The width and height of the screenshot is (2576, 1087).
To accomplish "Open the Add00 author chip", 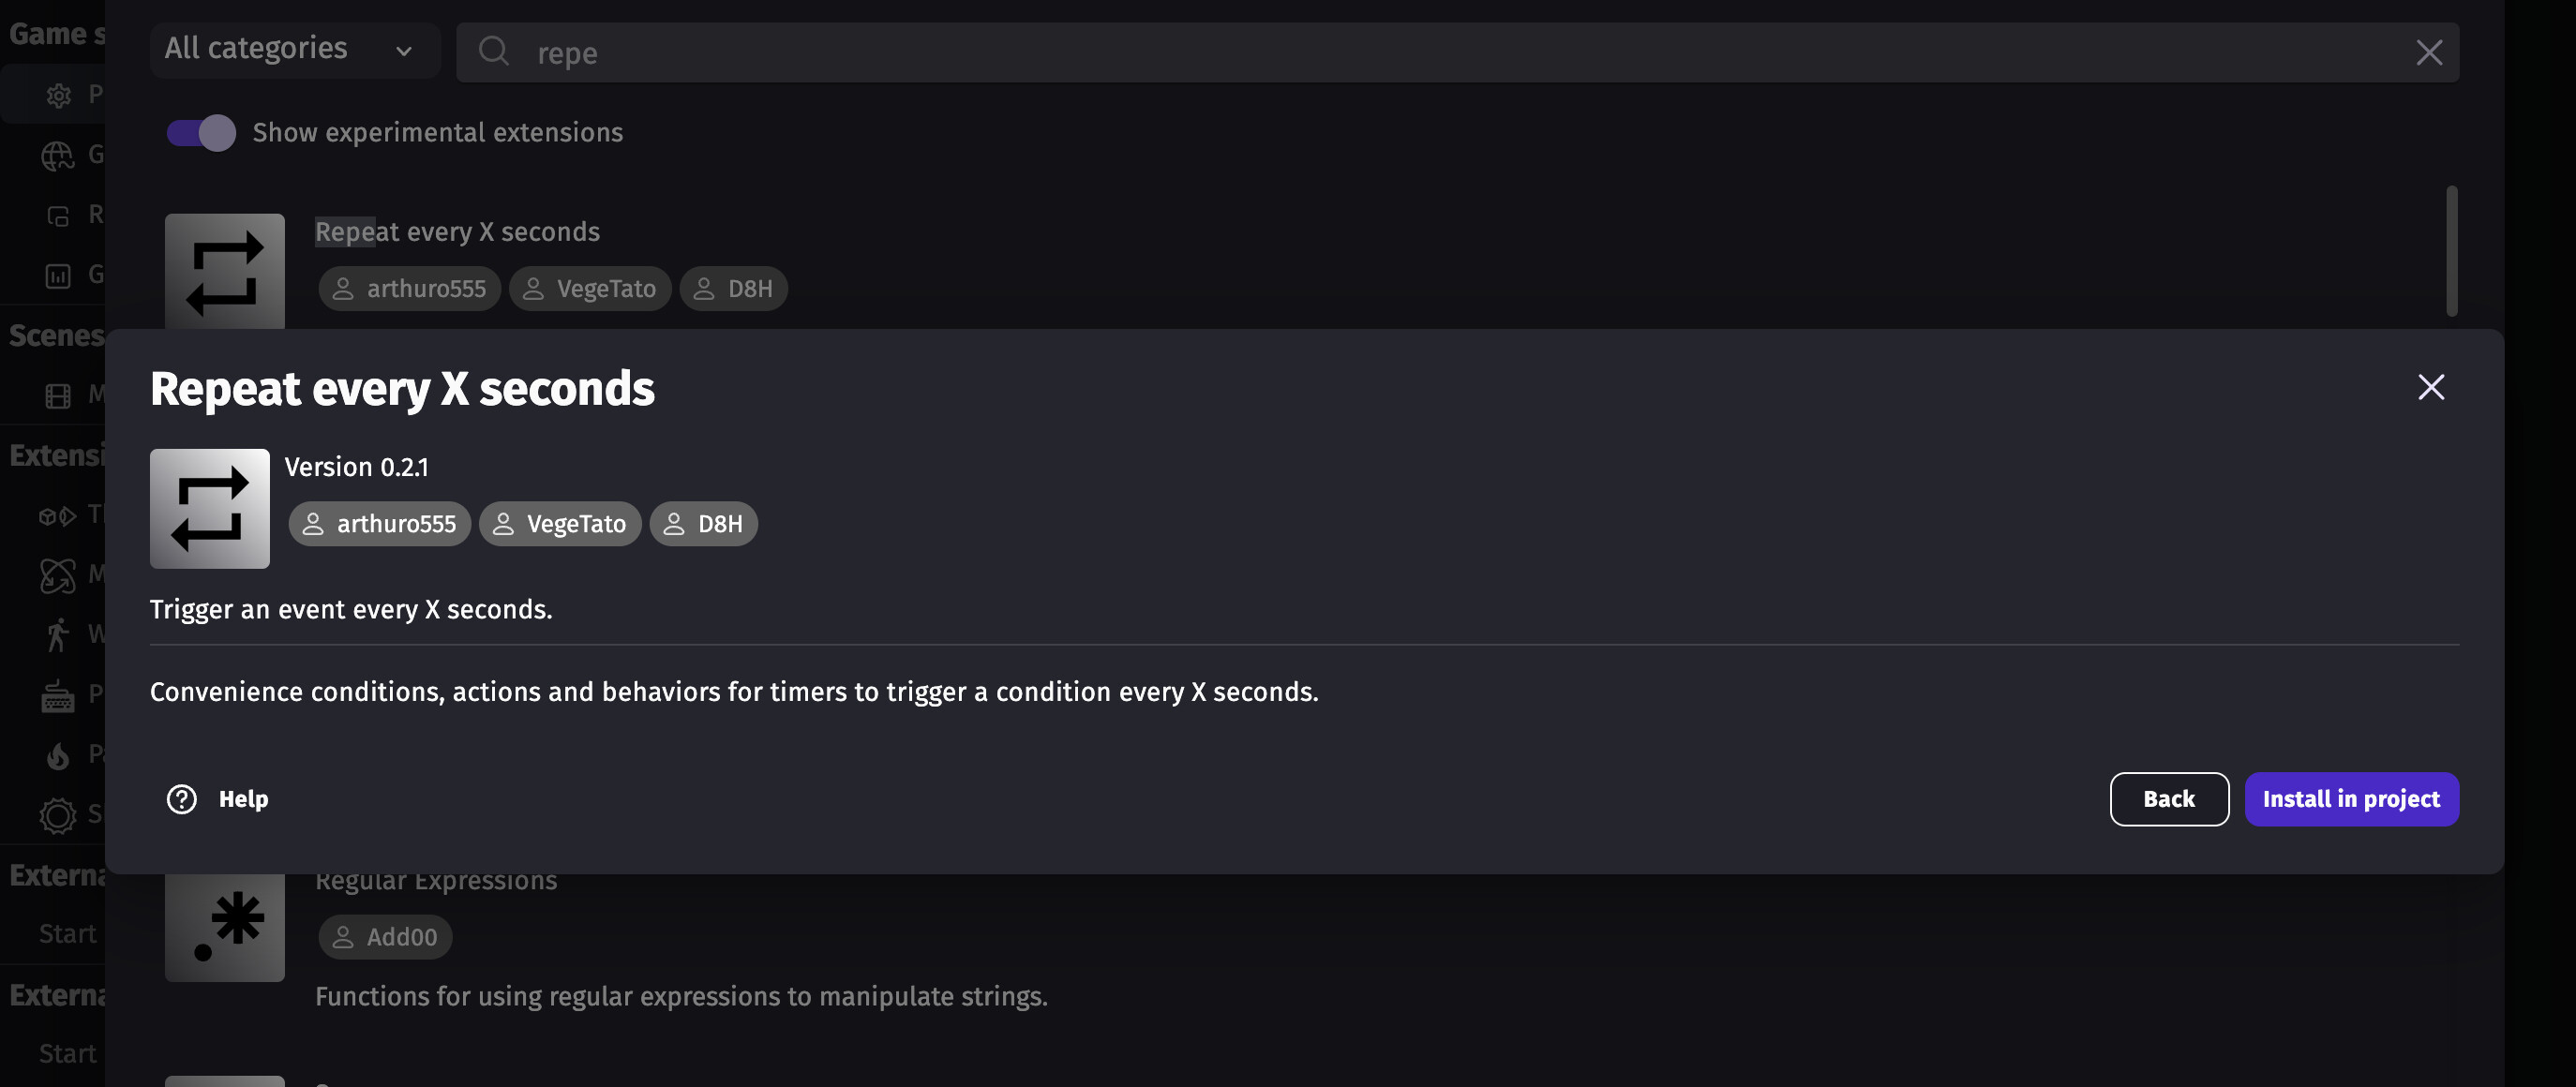I will tap(385, 937).
